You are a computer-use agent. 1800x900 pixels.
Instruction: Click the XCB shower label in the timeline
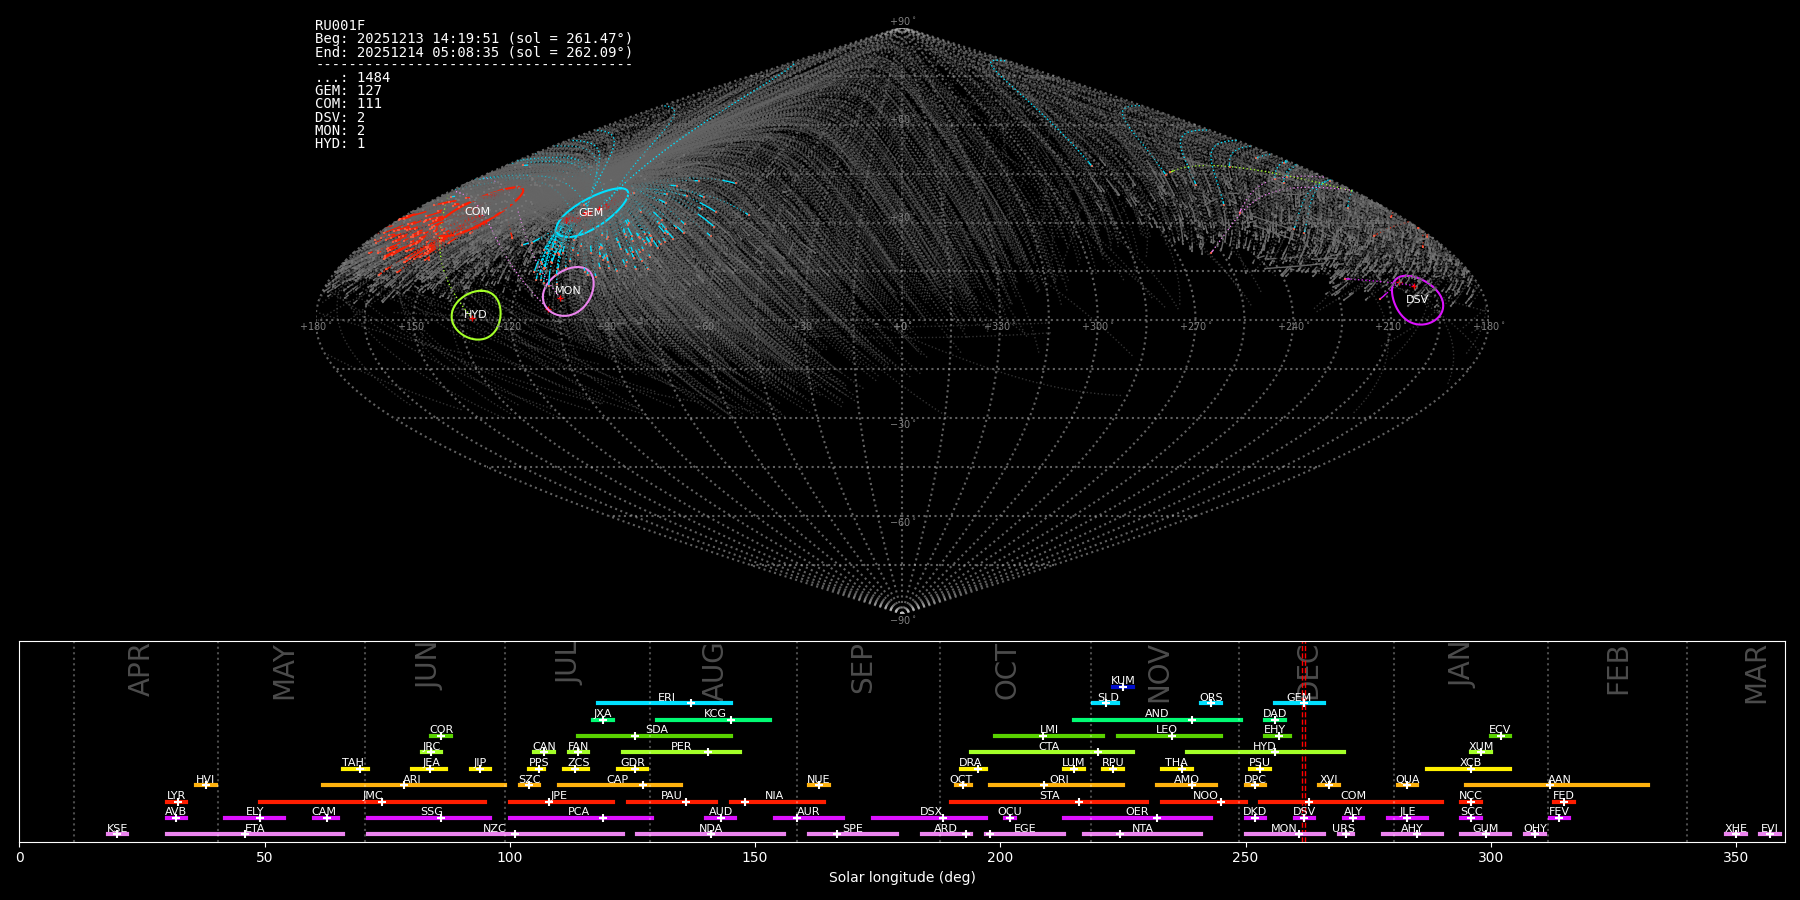1470,762
